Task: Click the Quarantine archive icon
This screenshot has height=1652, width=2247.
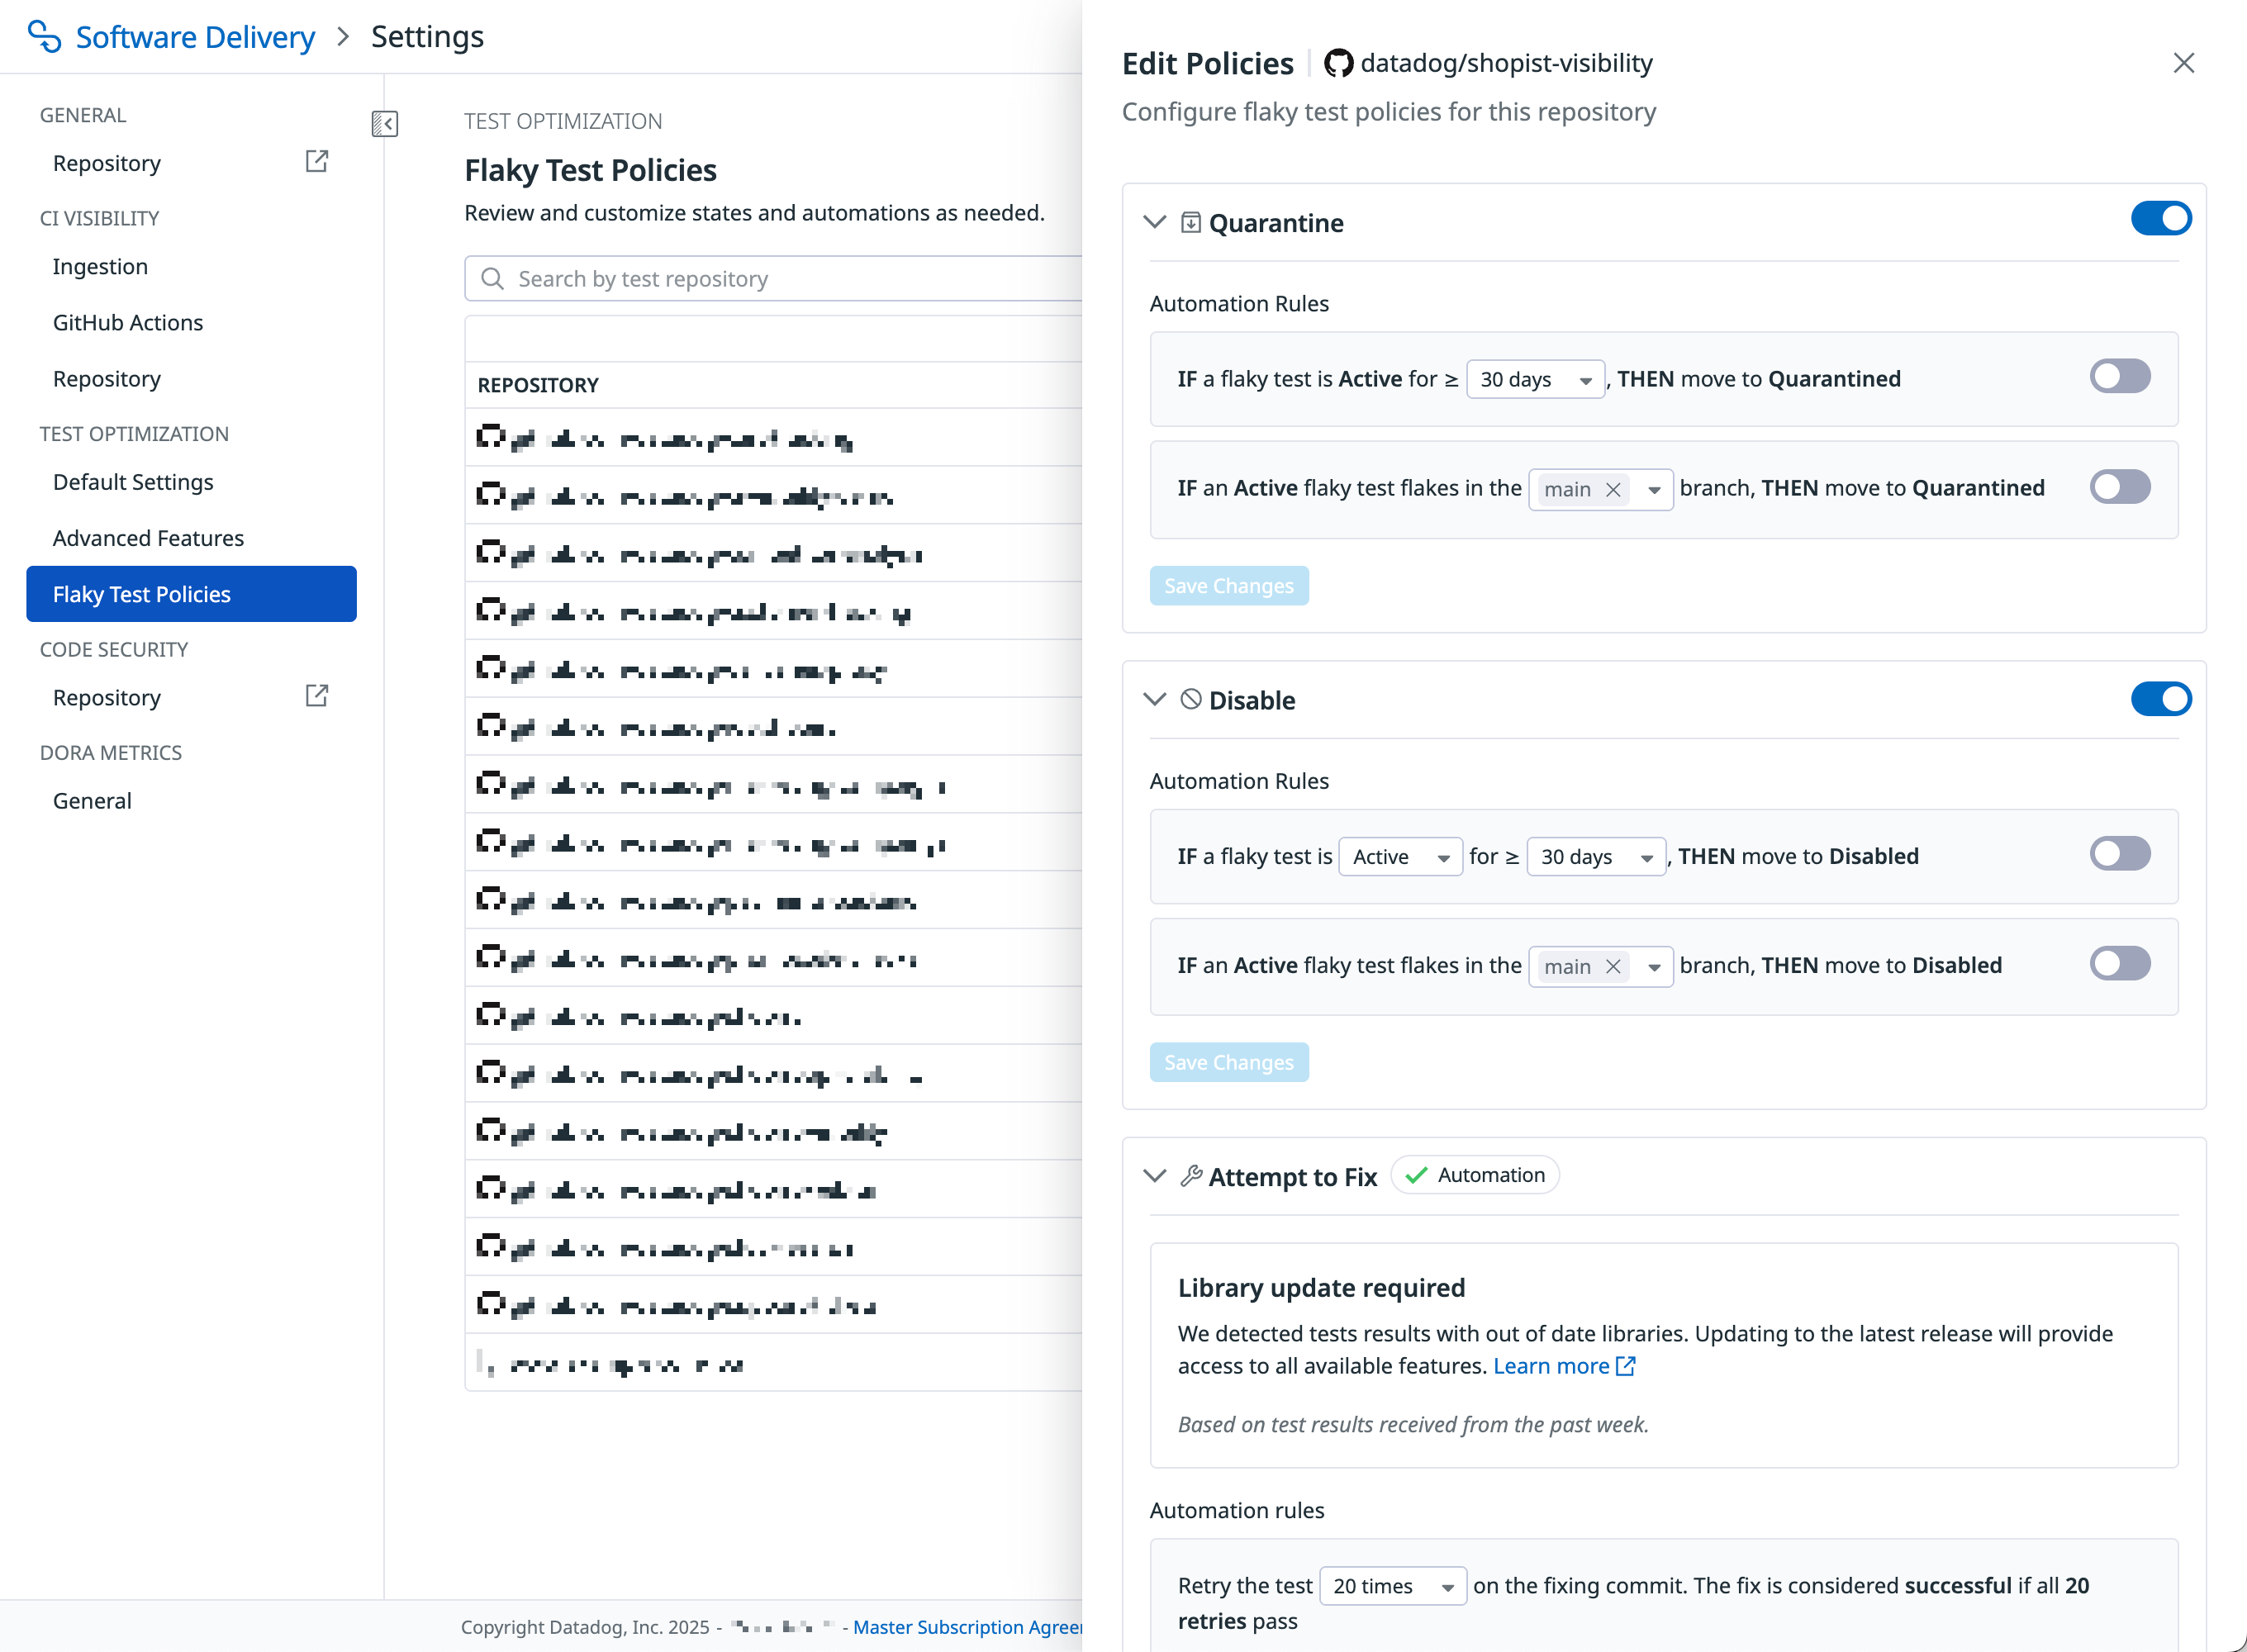Action: [x=1190, y=222]
